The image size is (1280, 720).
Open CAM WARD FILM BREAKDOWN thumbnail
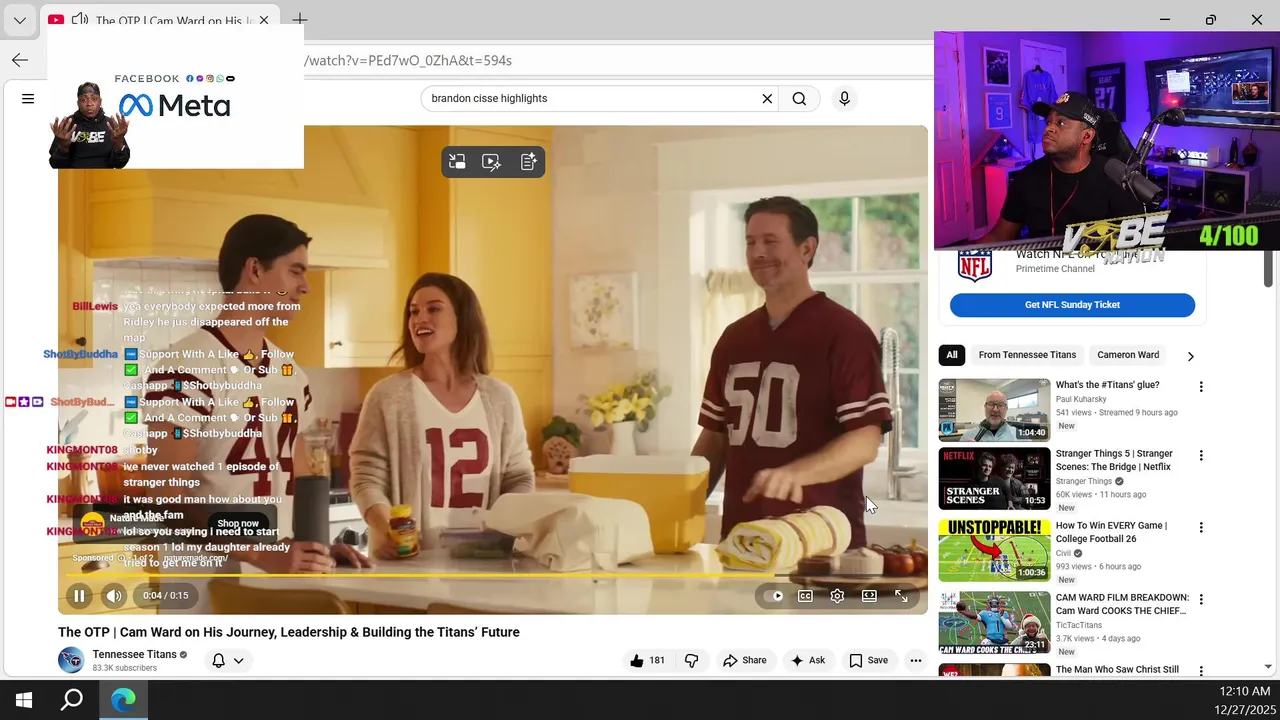click(x=994, y=622)
